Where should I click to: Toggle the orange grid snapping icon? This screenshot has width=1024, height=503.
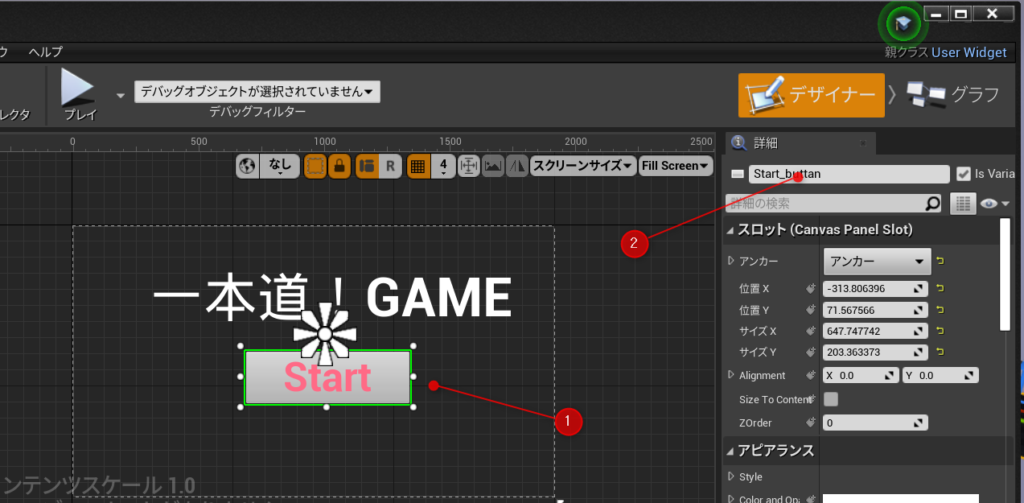point(418,166)
